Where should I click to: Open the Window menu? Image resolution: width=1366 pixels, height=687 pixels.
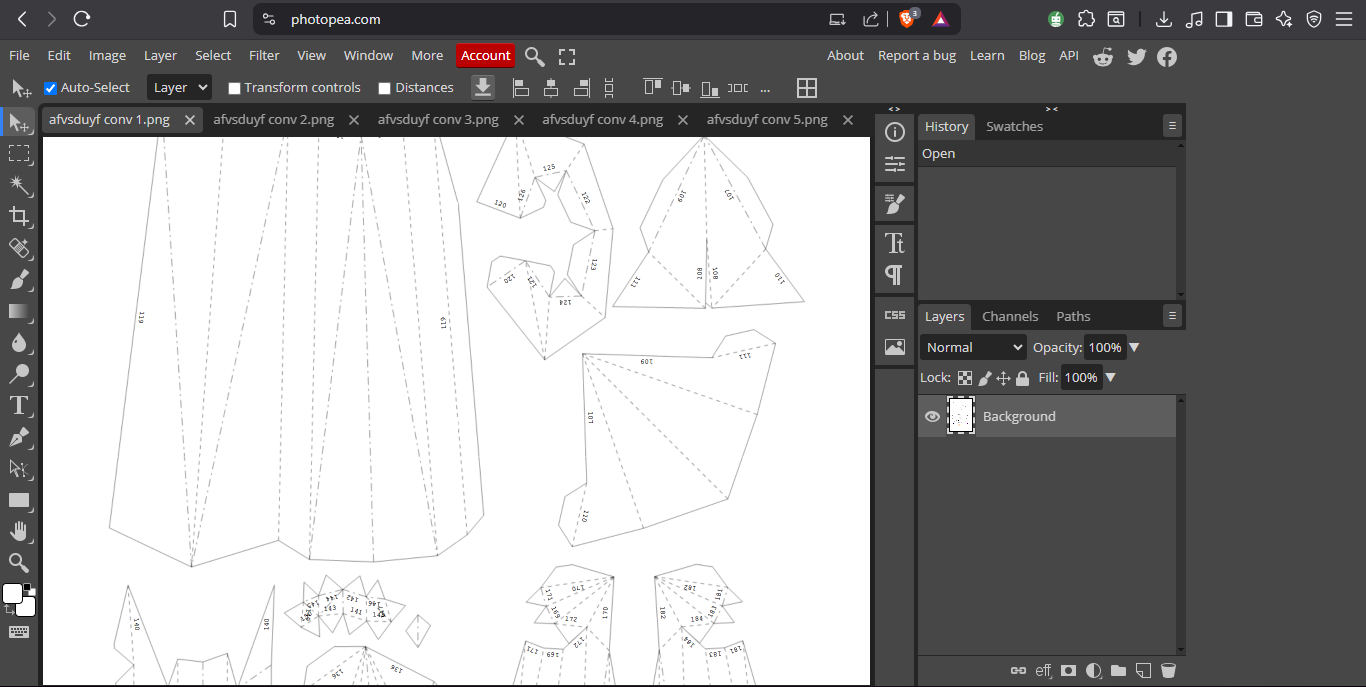click(x=368, y=56)
